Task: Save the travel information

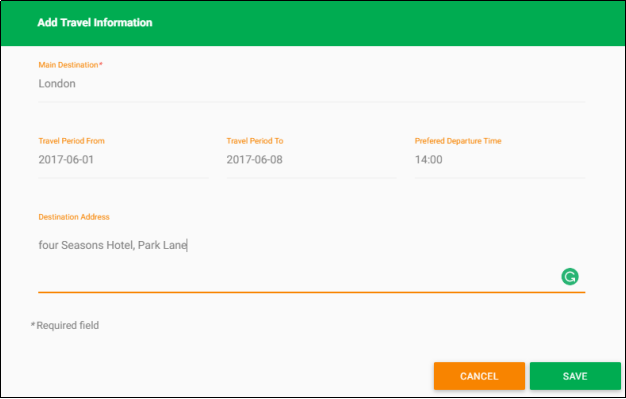Action: tap(575, 376)
